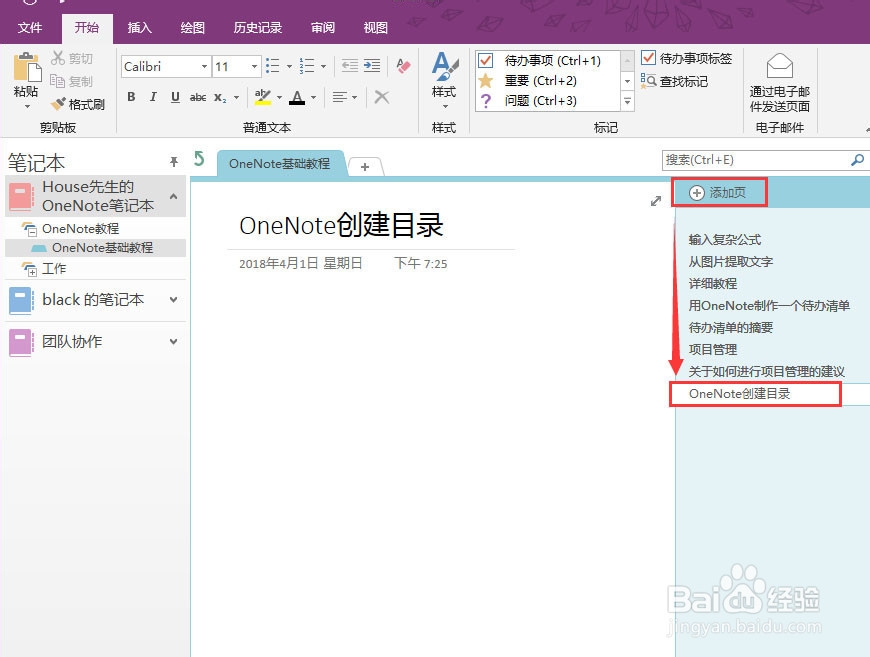
Task: Apply bold formatting
Action: 131,97
